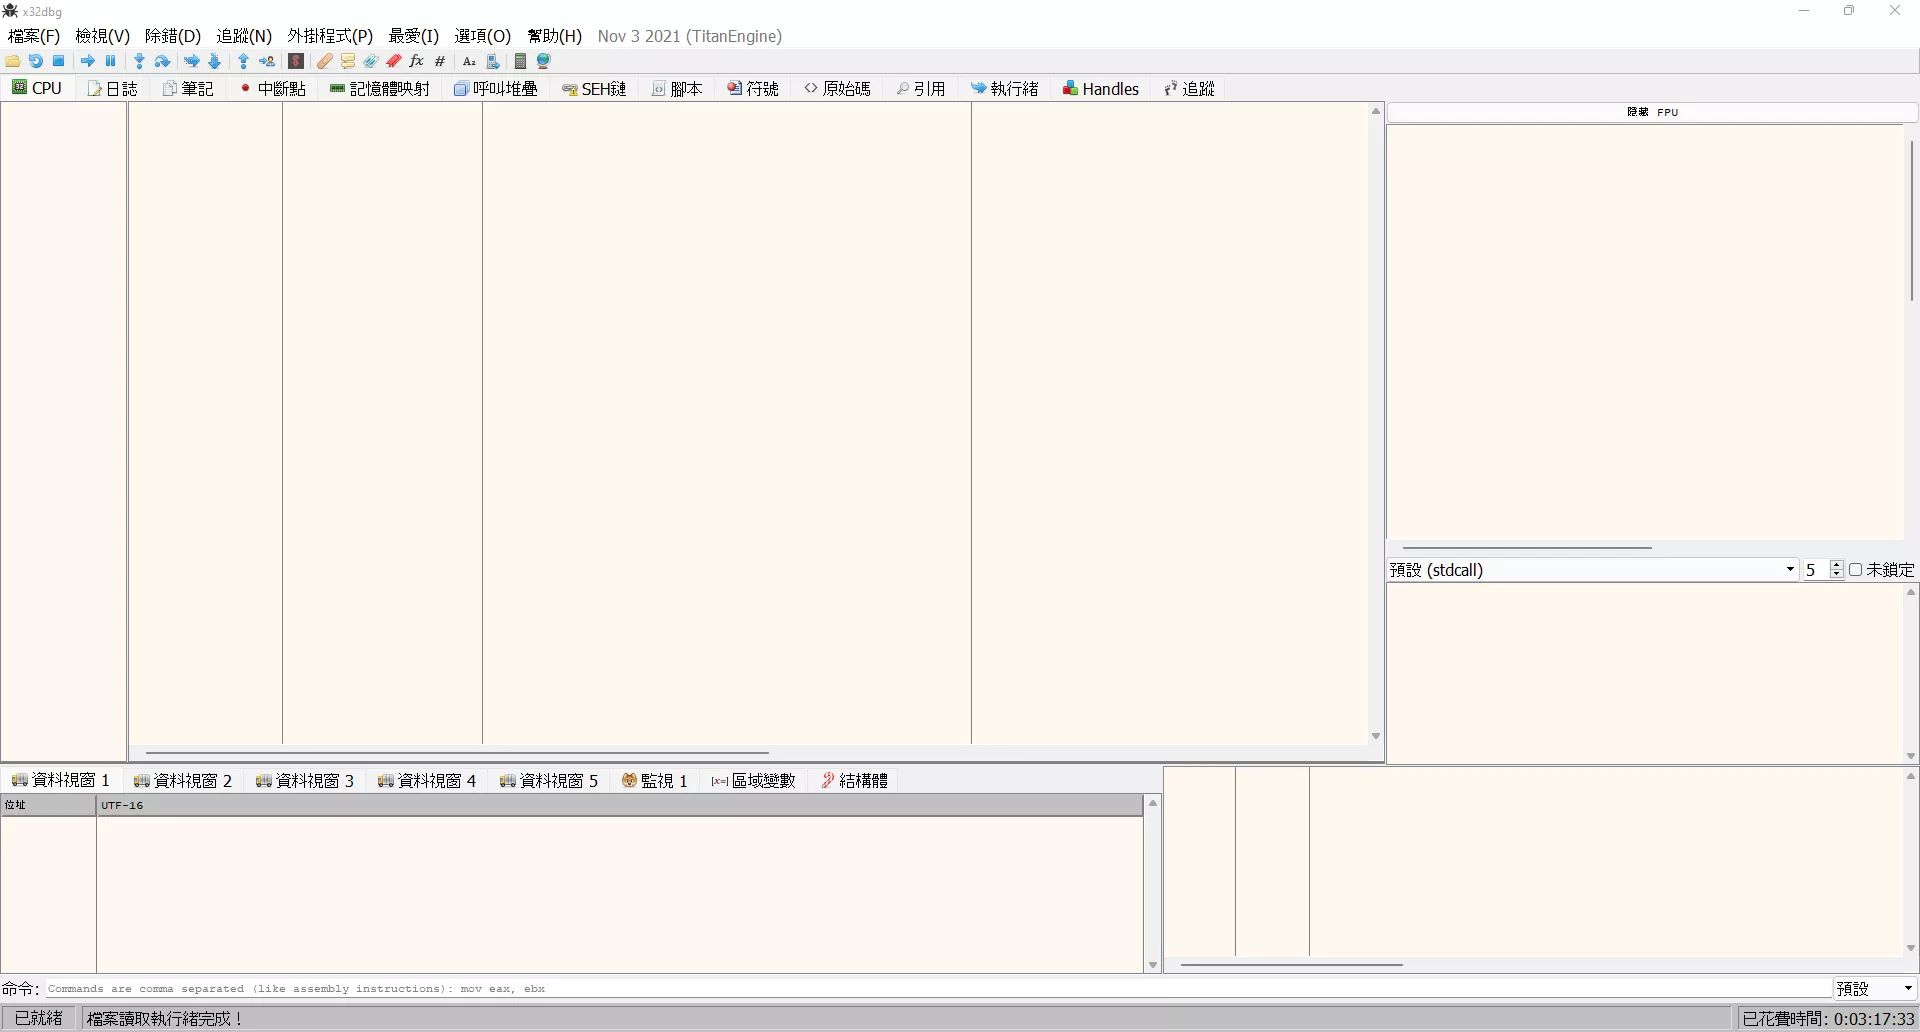
Task: Restart debugging with the restart toolbar icon
Action: [x=35, y=61]
